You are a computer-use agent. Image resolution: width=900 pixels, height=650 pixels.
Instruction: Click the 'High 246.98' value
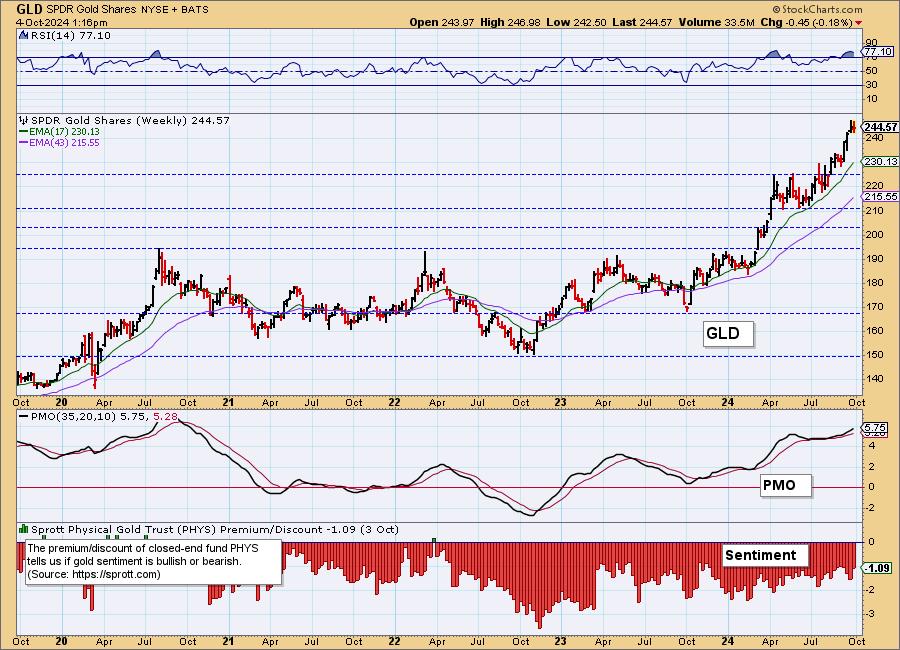point(510,22)
